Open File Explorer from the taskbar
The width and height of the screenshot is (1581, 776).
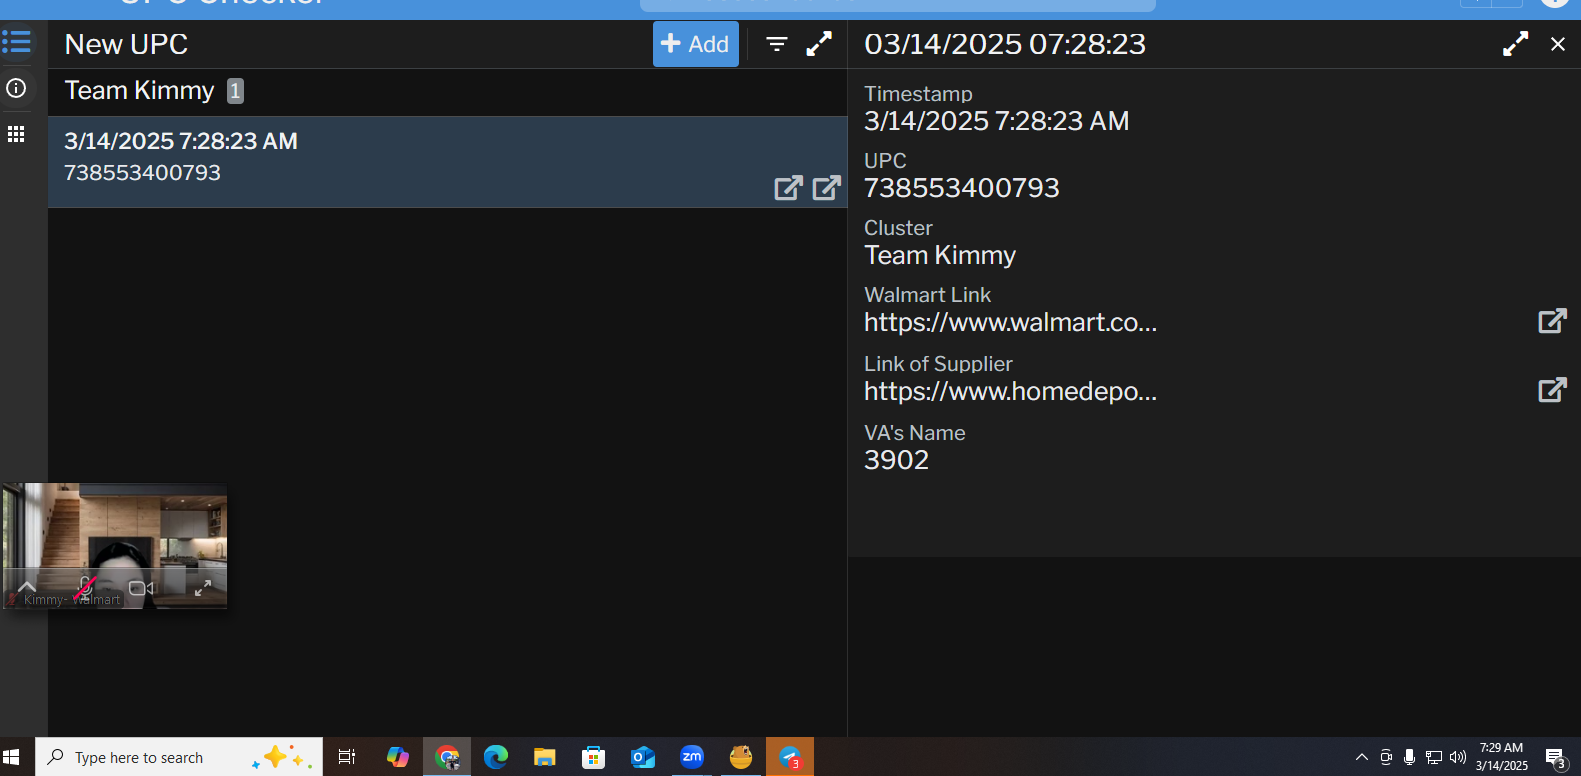tap(545, 757)
